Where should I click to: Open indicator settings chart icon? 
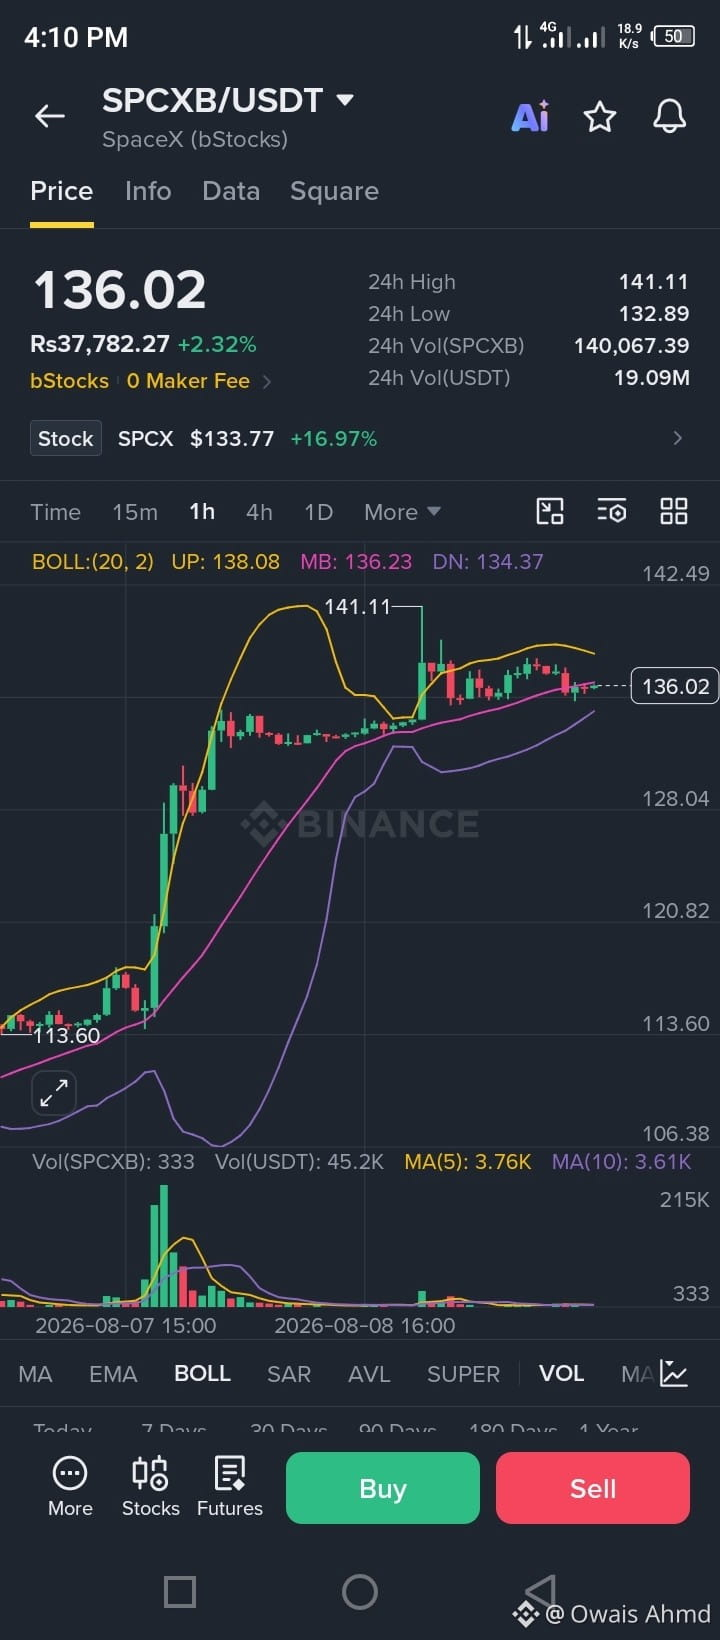675,1373
